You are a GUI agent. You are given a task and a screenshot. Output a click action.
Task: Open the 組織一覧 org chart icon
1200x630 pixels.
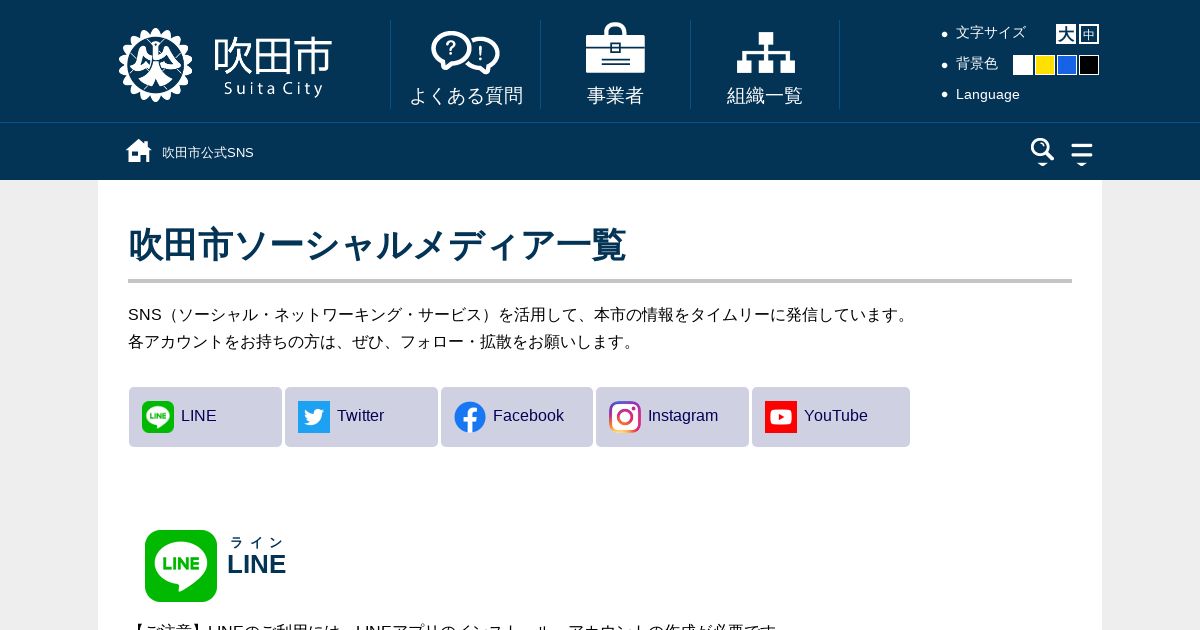tap(765, 52)
